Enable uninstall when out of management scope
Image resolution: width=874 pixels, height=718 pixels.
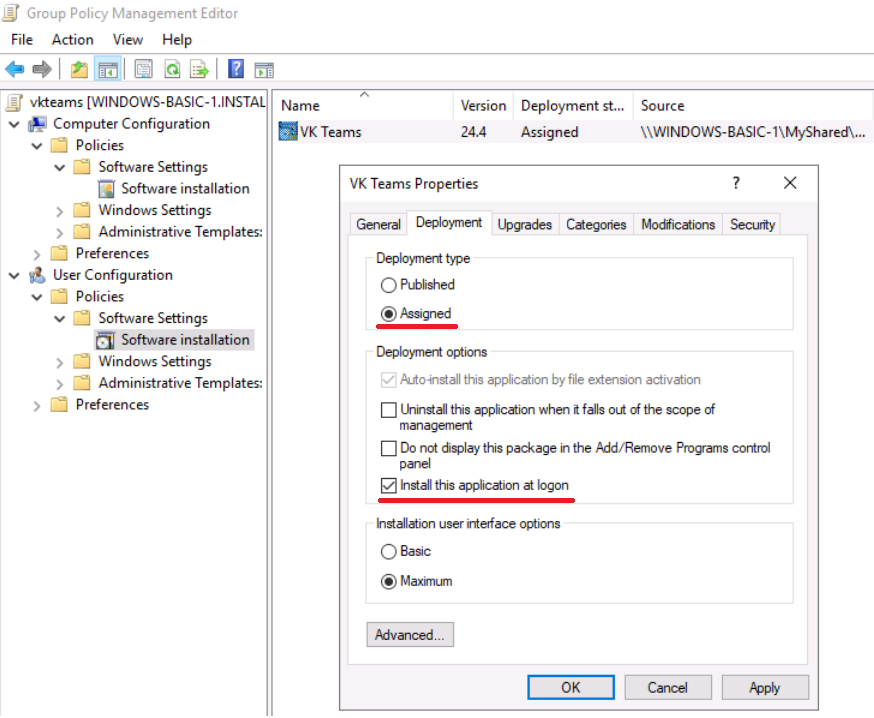(x=388, y=410)
